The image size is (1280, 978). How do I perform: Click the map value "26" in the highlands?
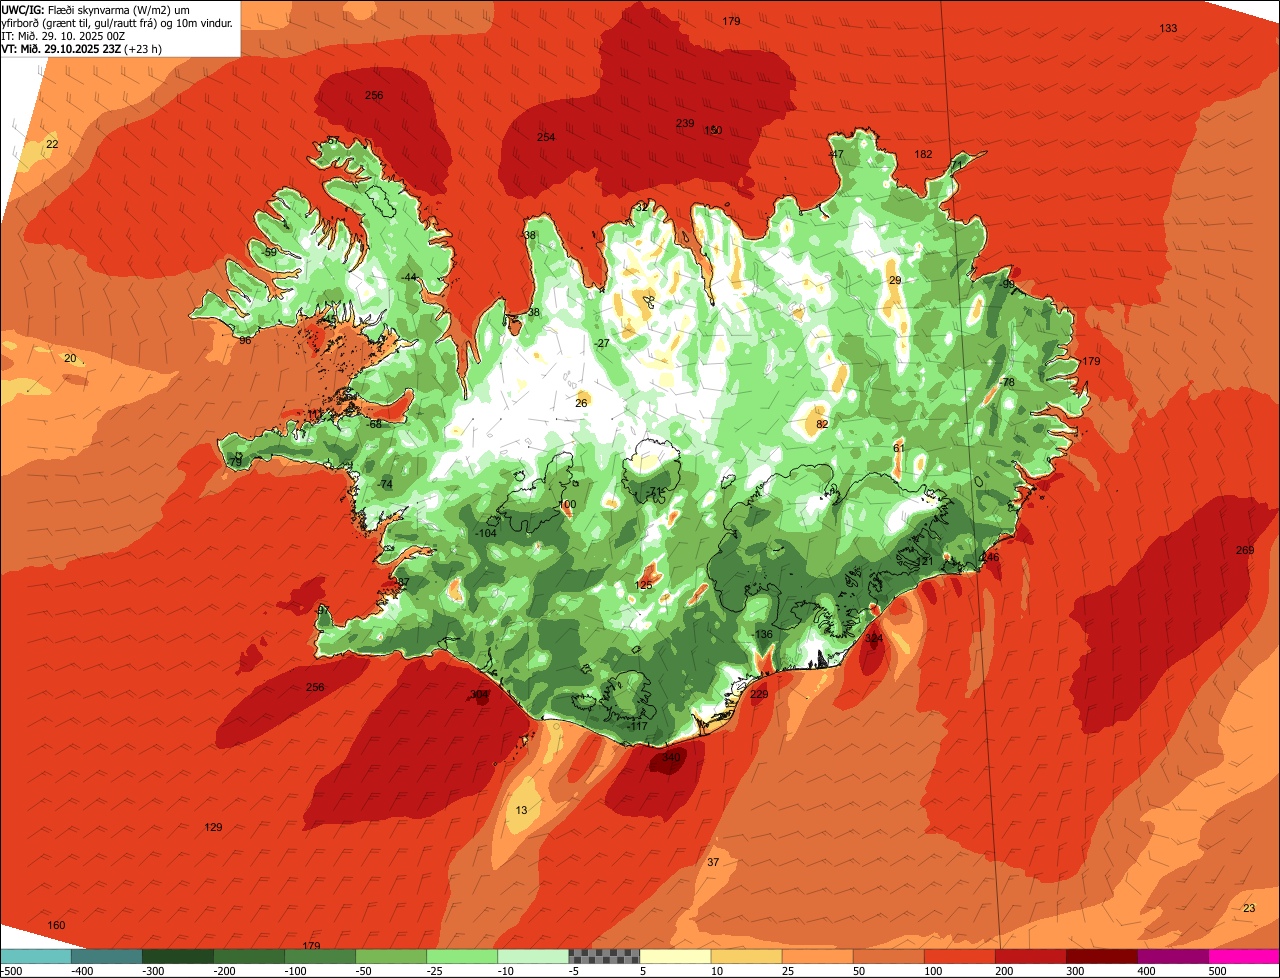click(x=581, y=403)
